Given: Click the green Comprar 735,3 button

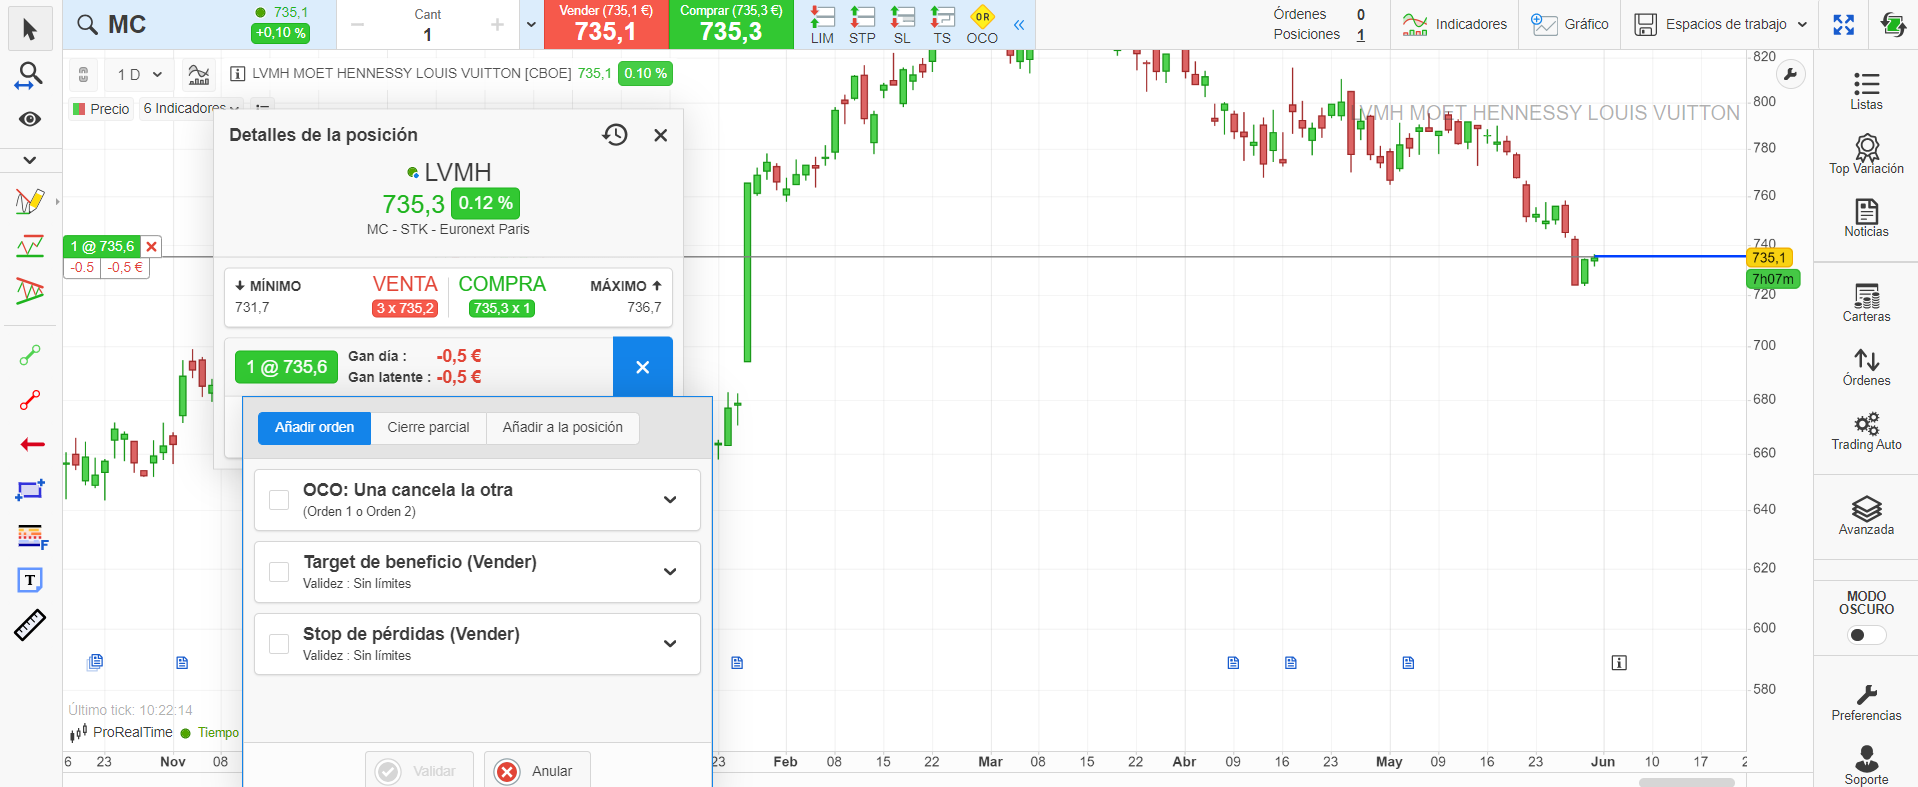Looking at the screenshot, I should coord(731,25).
